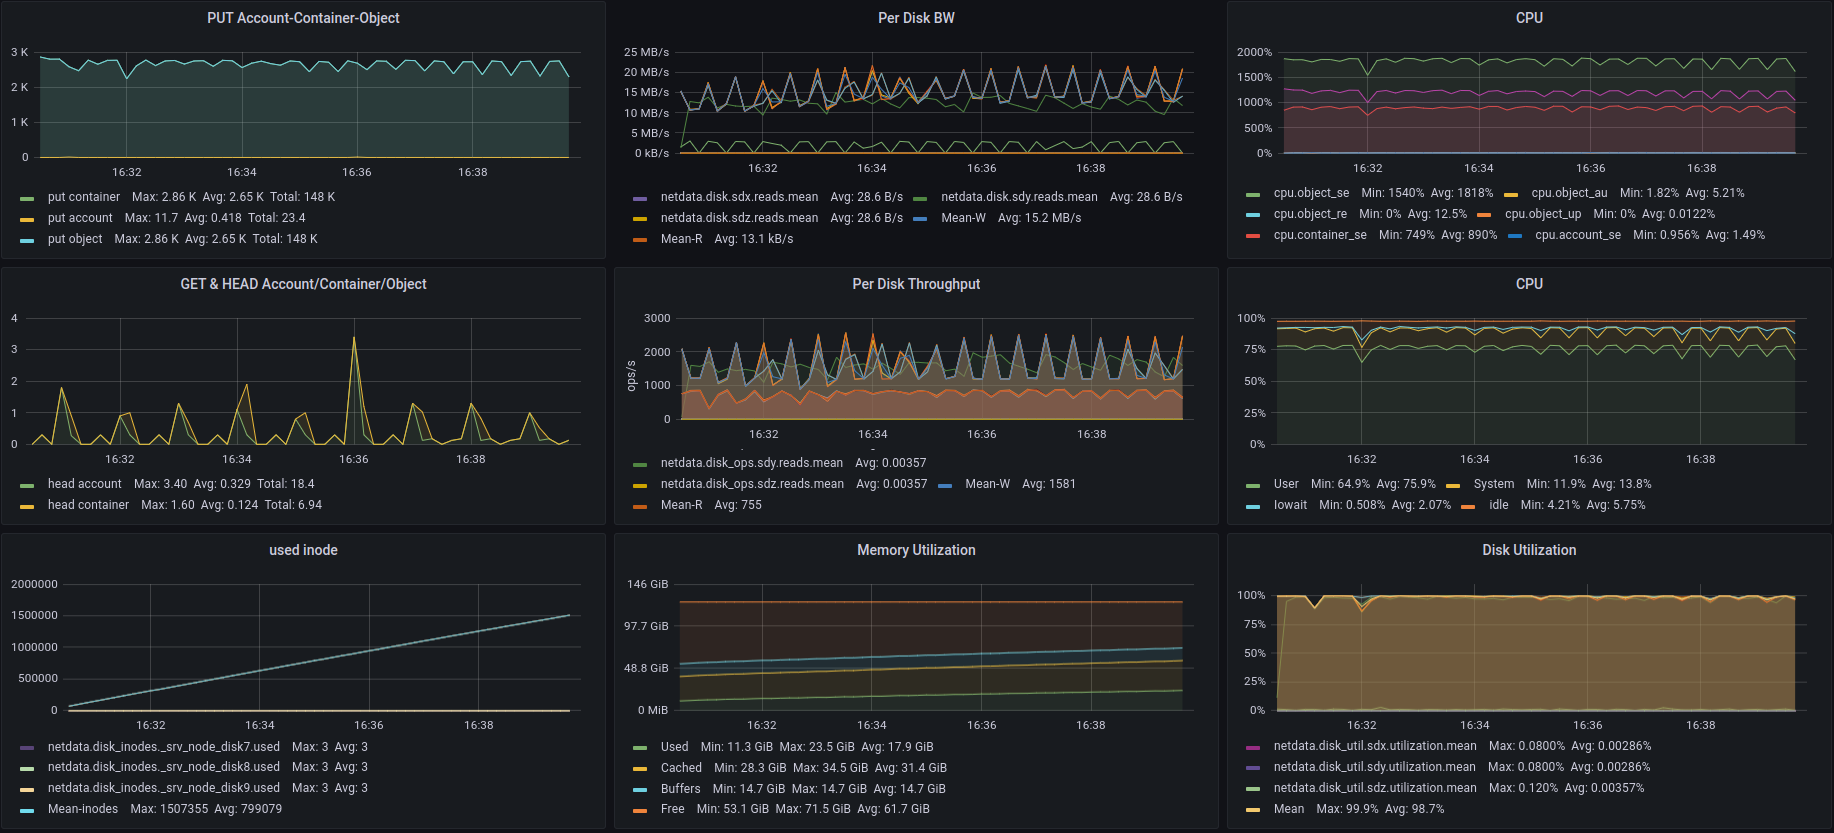Open the used inode panel title menu
Image resolution: width=1834 pixels, height=833 pixels.
point(303,550)
